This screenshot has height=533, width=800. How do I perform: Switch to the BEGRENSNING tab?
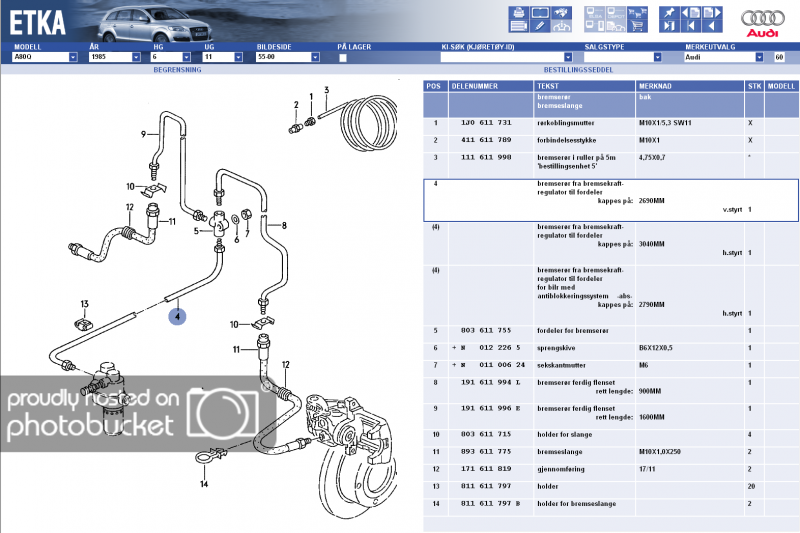[178, 70]
